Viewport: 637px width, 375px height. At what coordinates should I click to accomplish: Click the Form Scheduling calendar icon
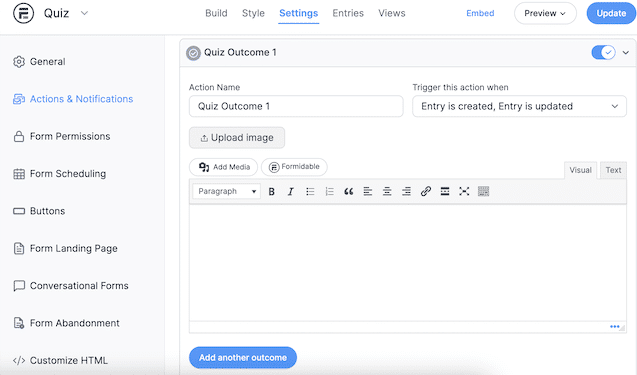[19, 174]
